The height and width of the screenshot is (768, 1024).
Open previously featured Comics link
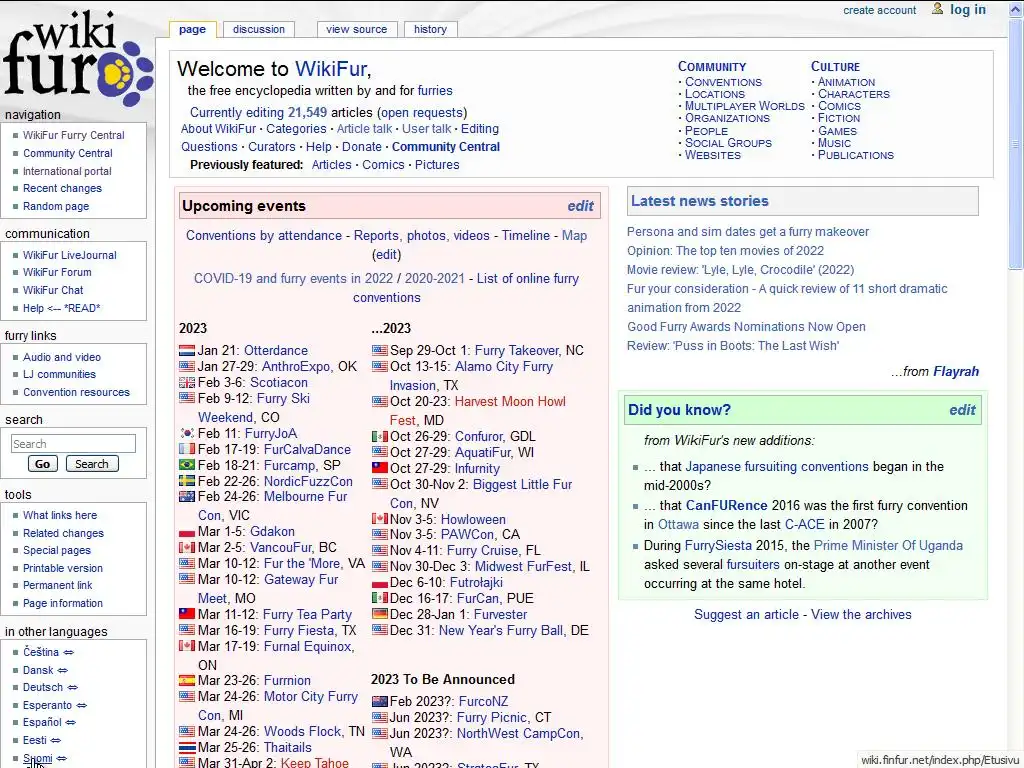(x=383, y=165)
